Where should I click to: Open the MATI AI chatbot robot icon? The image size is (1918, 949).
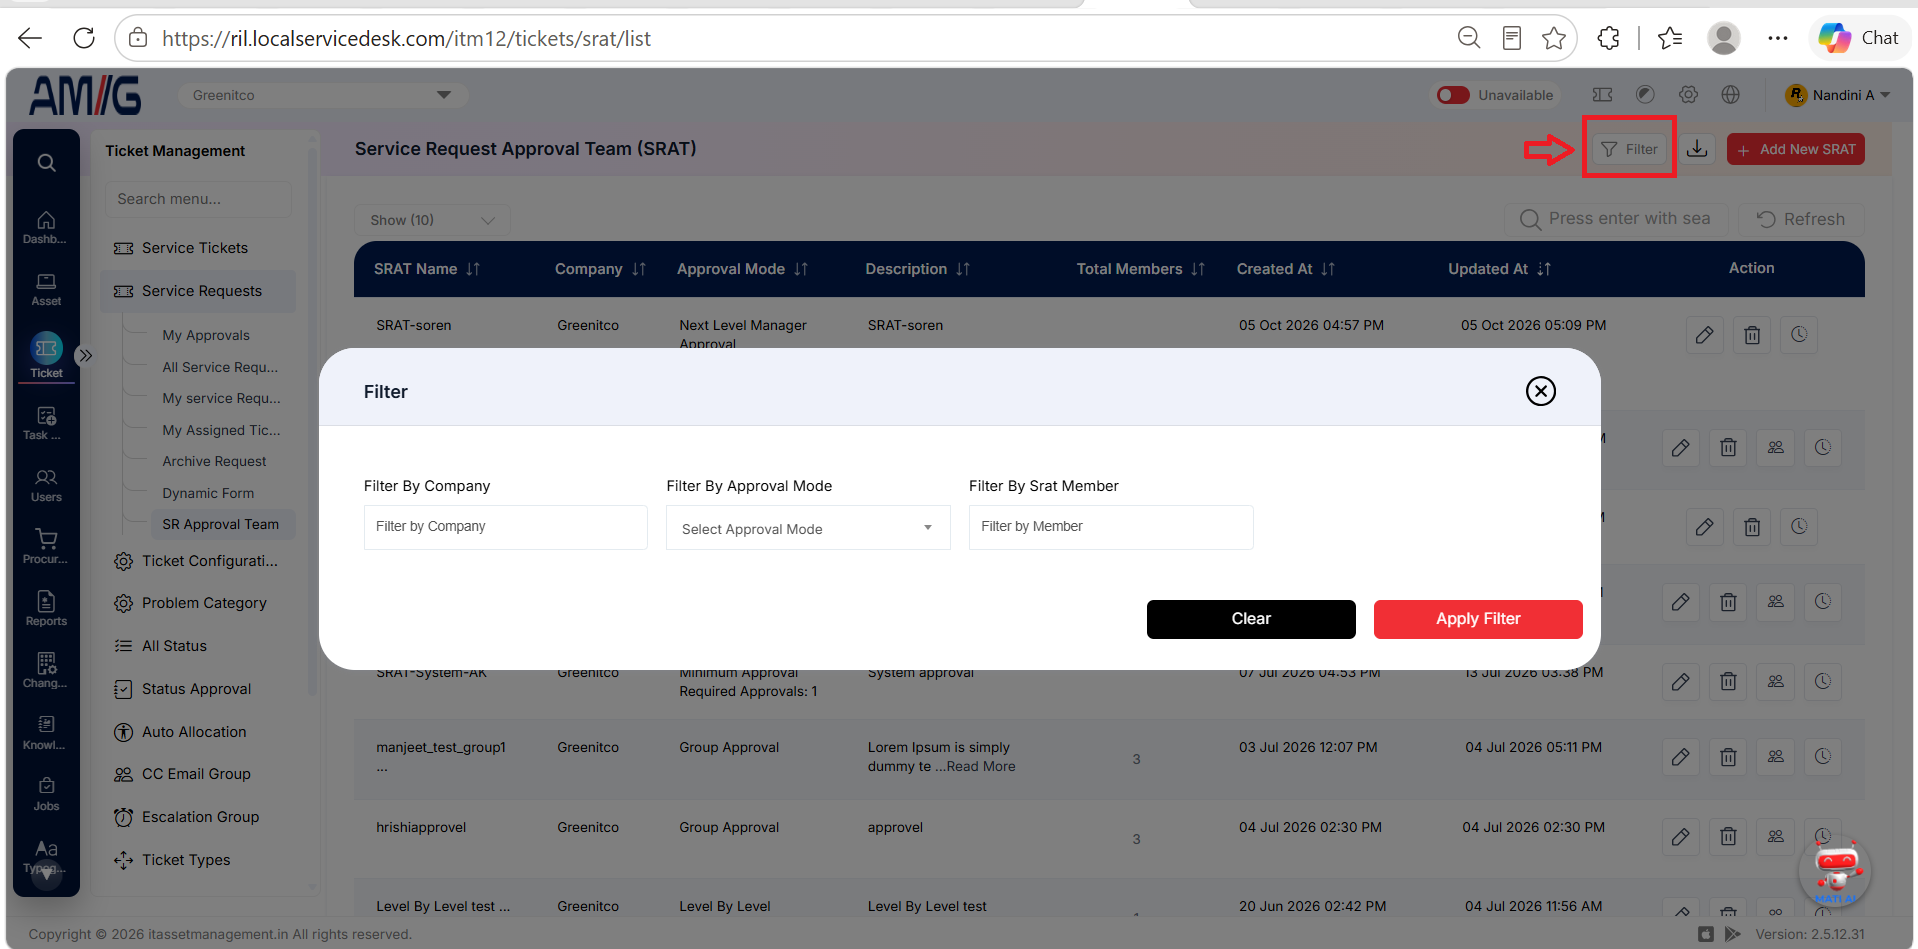point(1836,871)
